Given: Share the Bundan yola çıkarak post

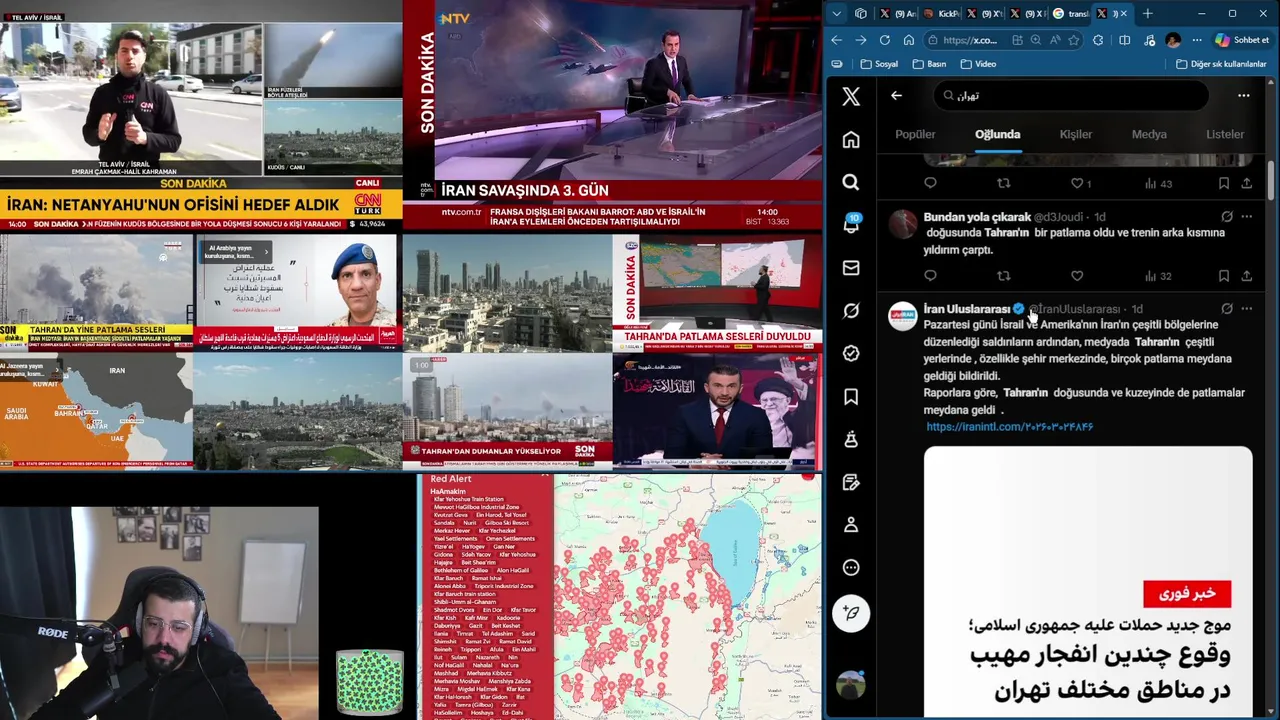Looking at the screenshot, I should pos(1247,276).
